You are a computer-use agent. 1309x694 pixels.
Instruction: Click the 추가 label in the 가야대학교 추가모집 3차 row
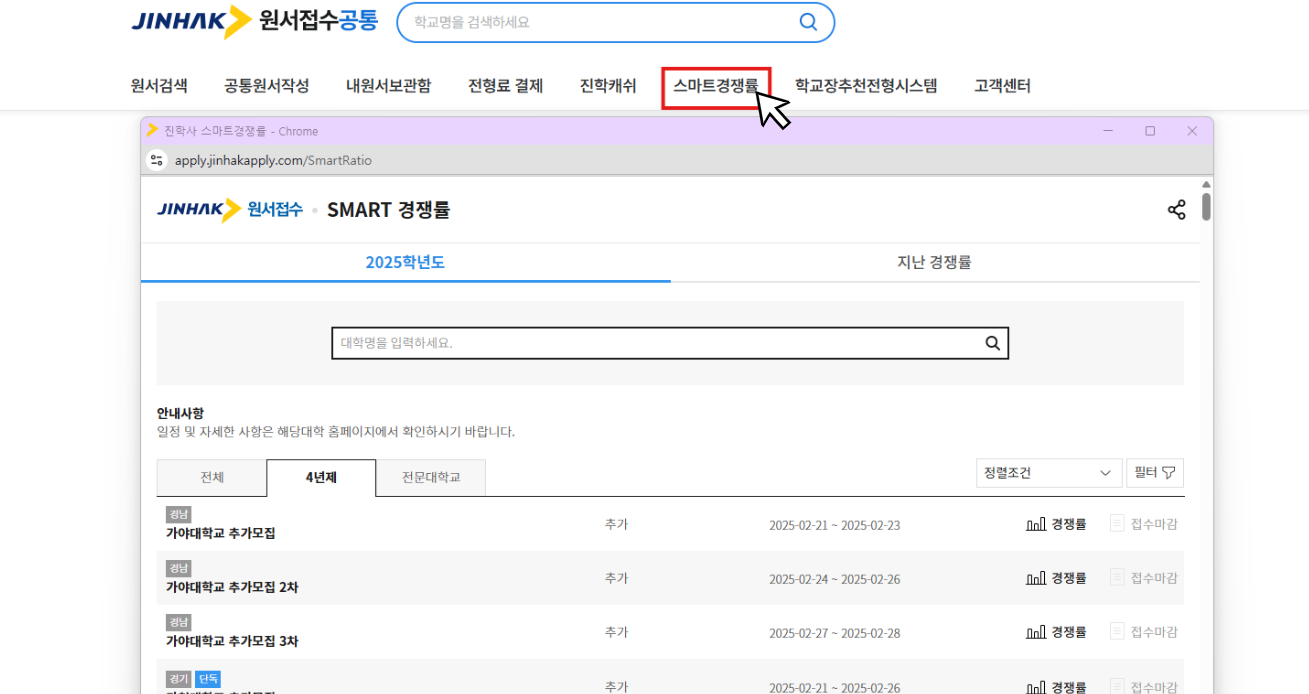coord(616,632)
